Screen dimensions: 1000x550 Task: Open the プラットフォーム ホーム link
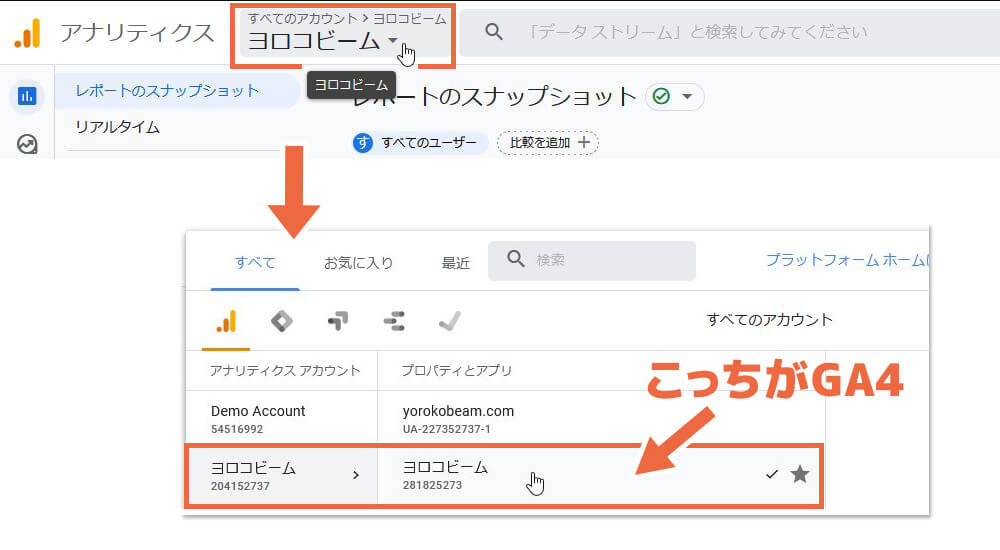(x=847, y=260)
